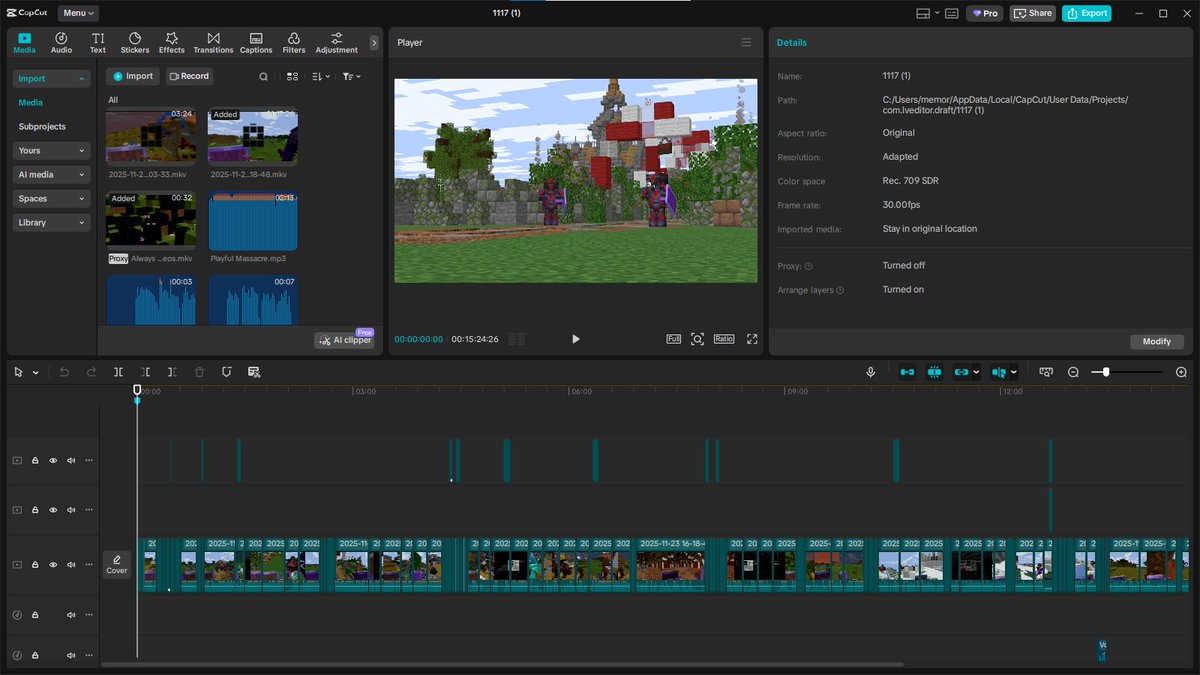The image size is (1200, 675).
Task: Open the Effects tab
Action: click(172, 42)
